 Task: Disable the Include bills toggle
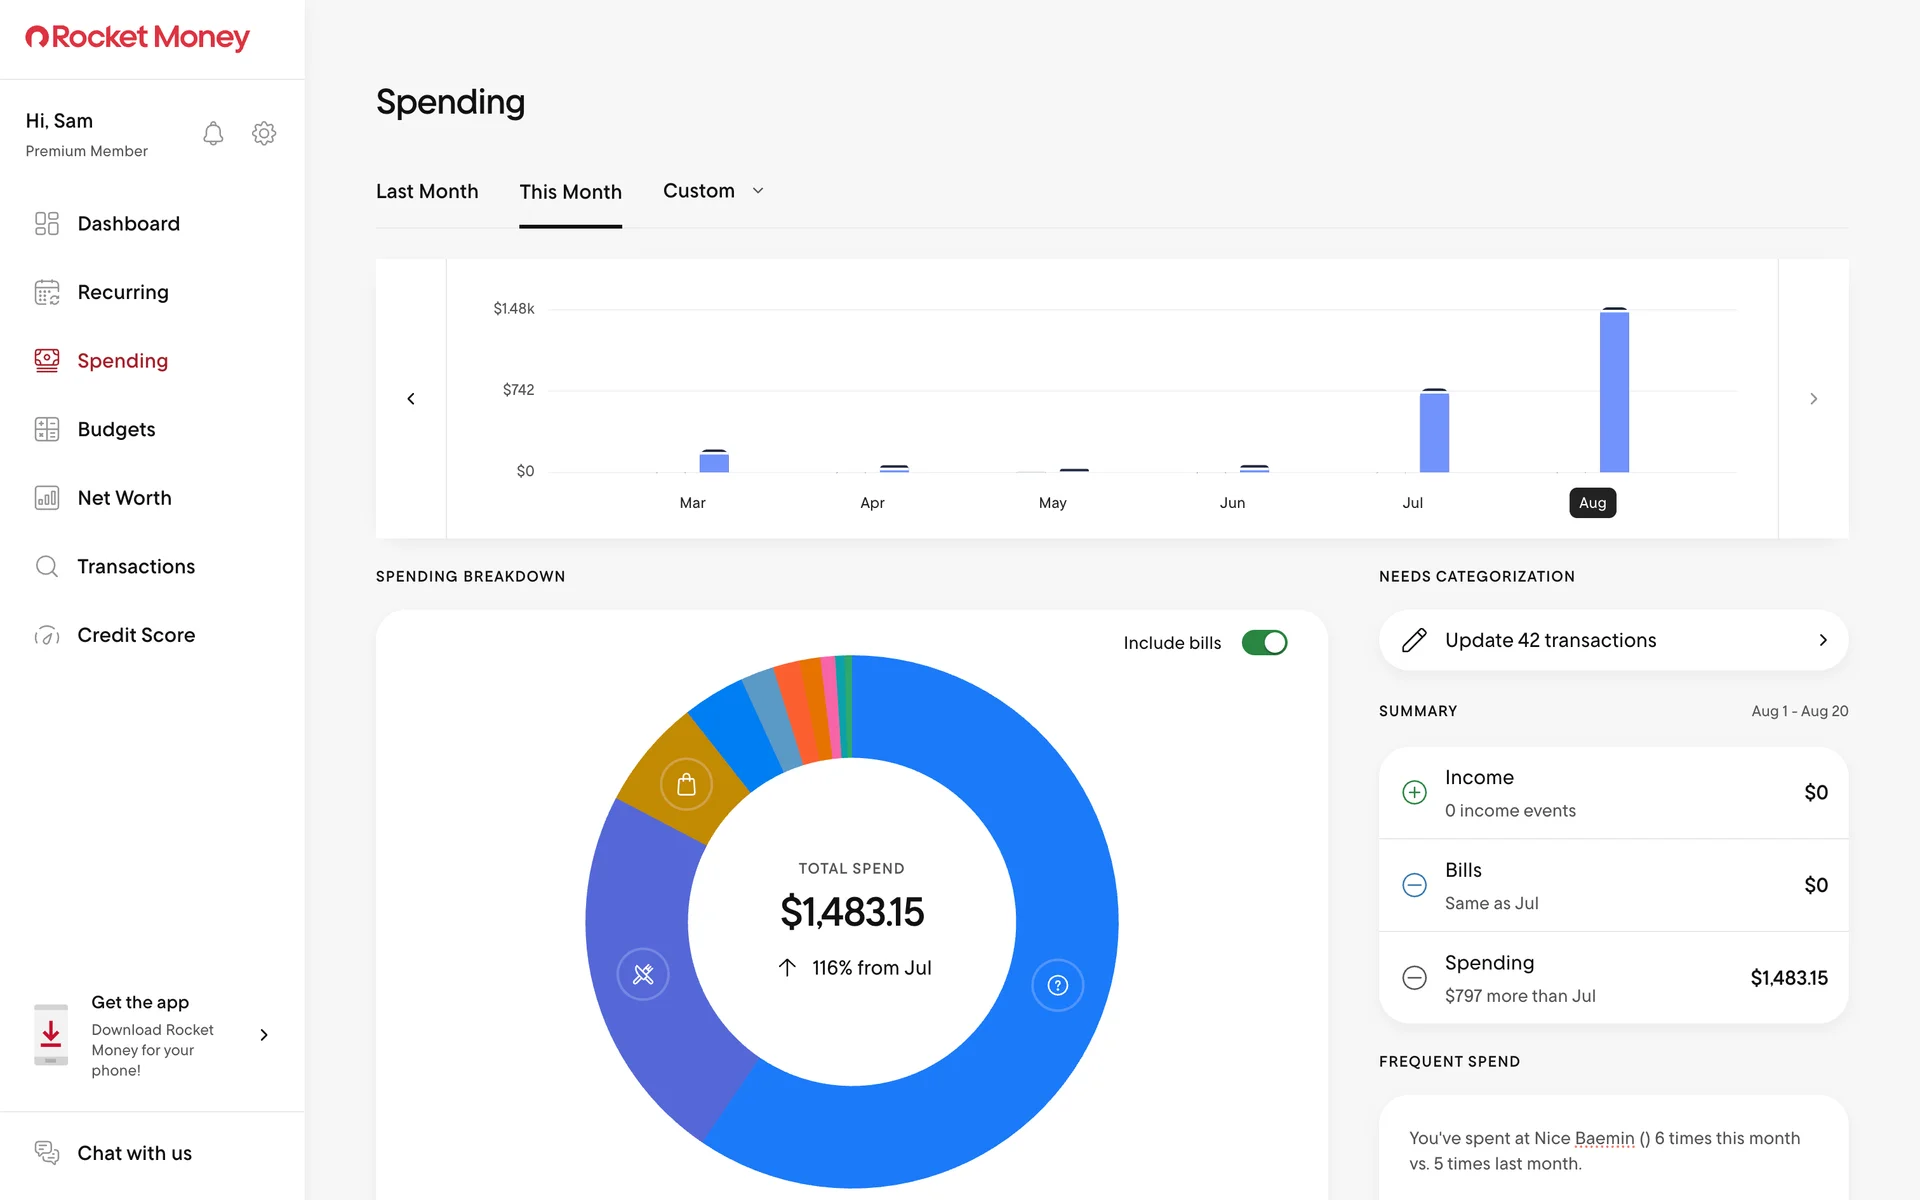tap(1264, 643)
